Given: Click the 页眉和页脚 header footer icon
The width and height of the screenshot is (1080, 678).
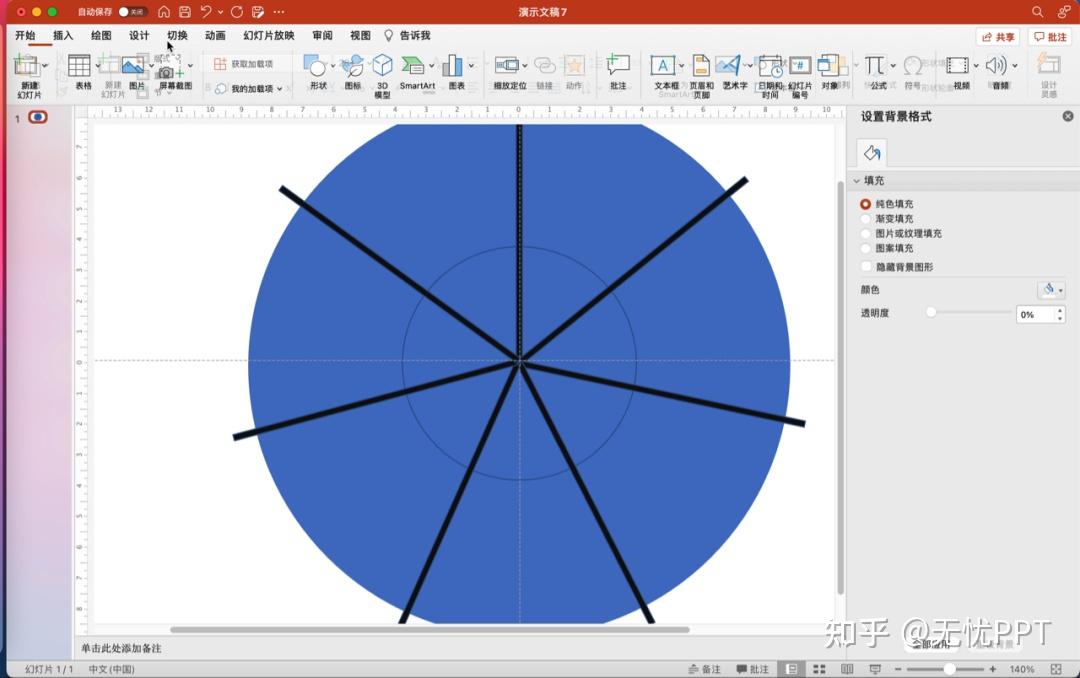Looking at the screenshot, I should (x=700, y=66).
